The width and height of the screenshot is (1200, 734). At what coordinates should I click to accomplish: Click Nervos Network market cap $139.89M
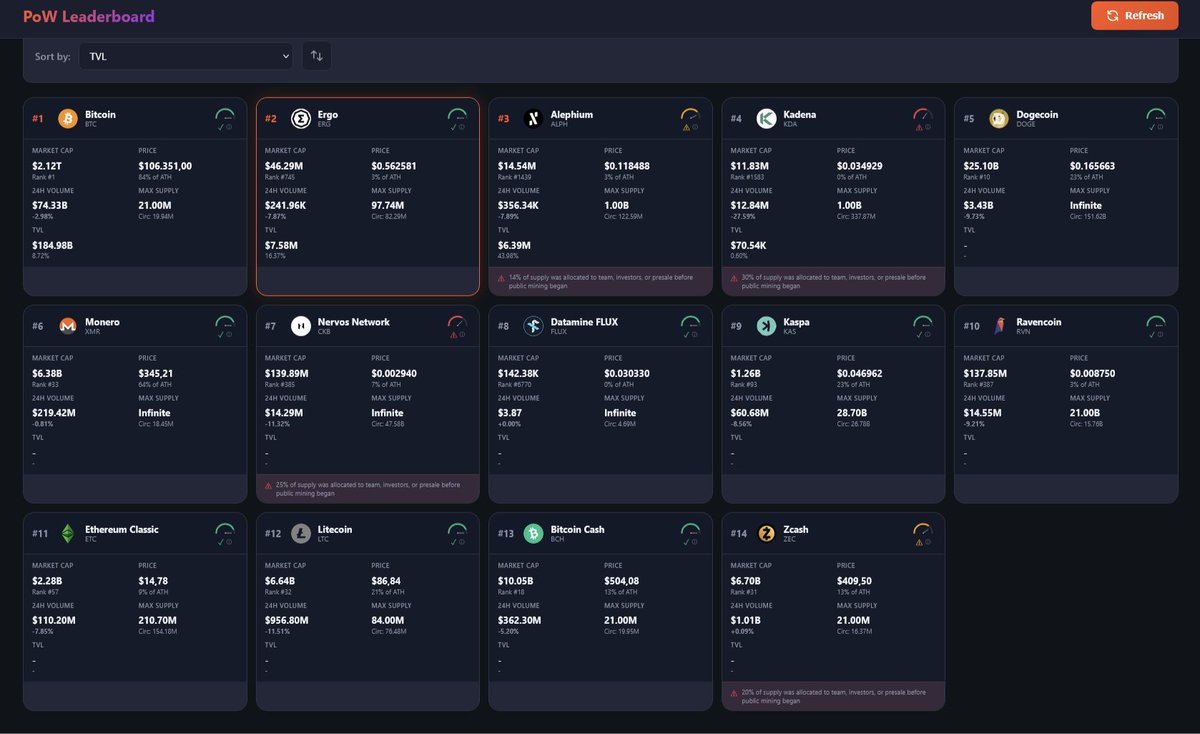point(287,373)
